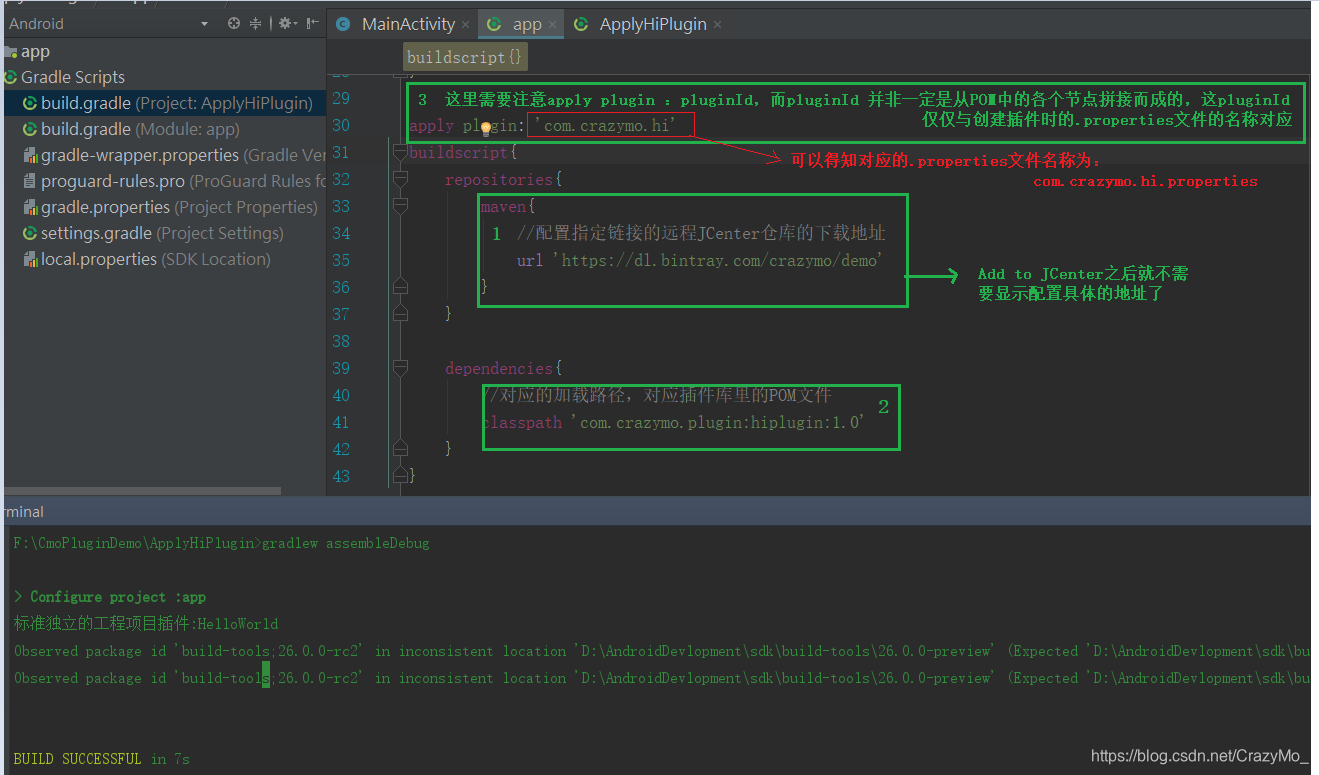Click the gradle icon on ApplyHiPlugin tab
The width and height of the screenshot is (1319, 775).
(x=581, y=24)
